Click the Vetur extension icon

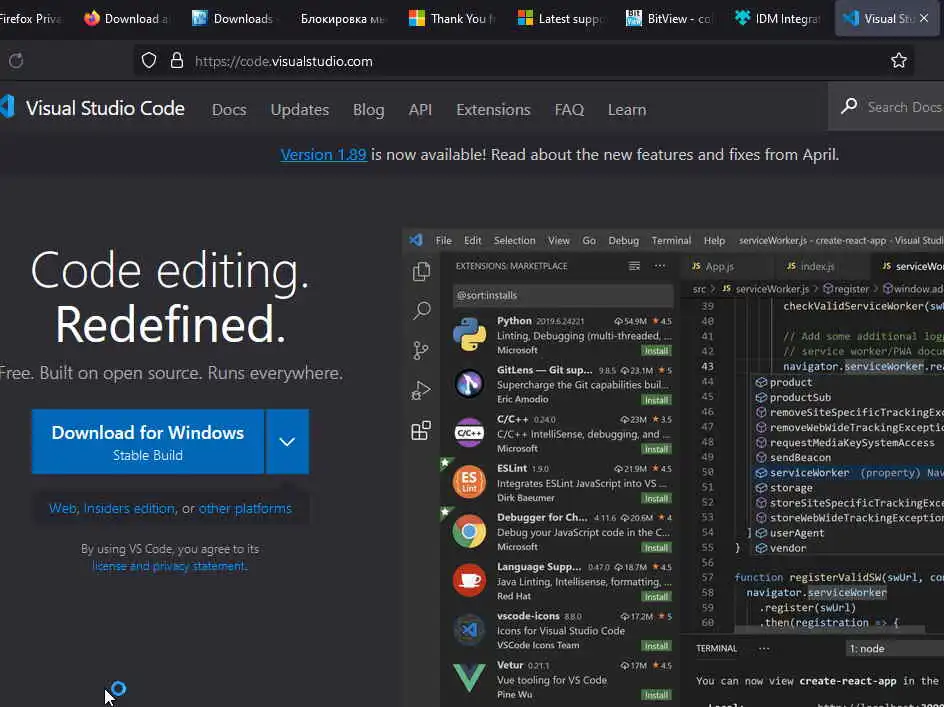click(469, 678)
